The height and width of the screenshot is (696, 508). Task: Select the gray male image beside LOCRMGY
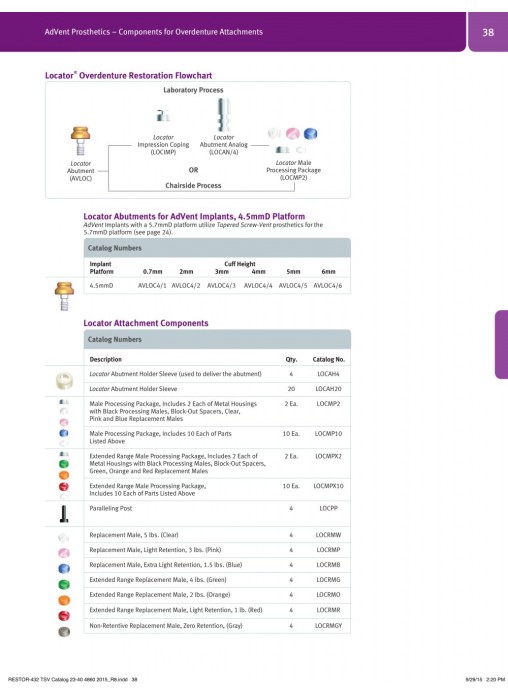pos(64,631)
